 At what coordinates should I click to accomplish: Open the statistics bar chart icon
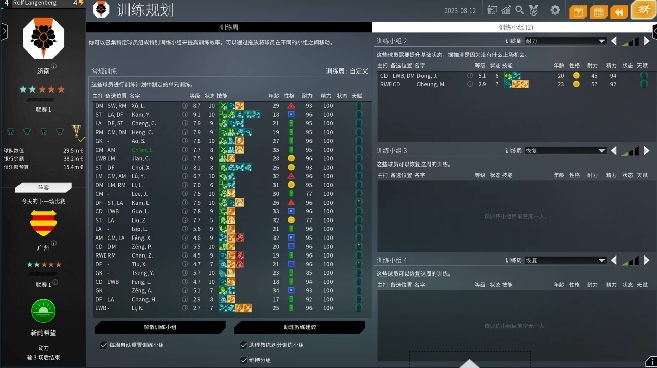[x=506, y=10]
